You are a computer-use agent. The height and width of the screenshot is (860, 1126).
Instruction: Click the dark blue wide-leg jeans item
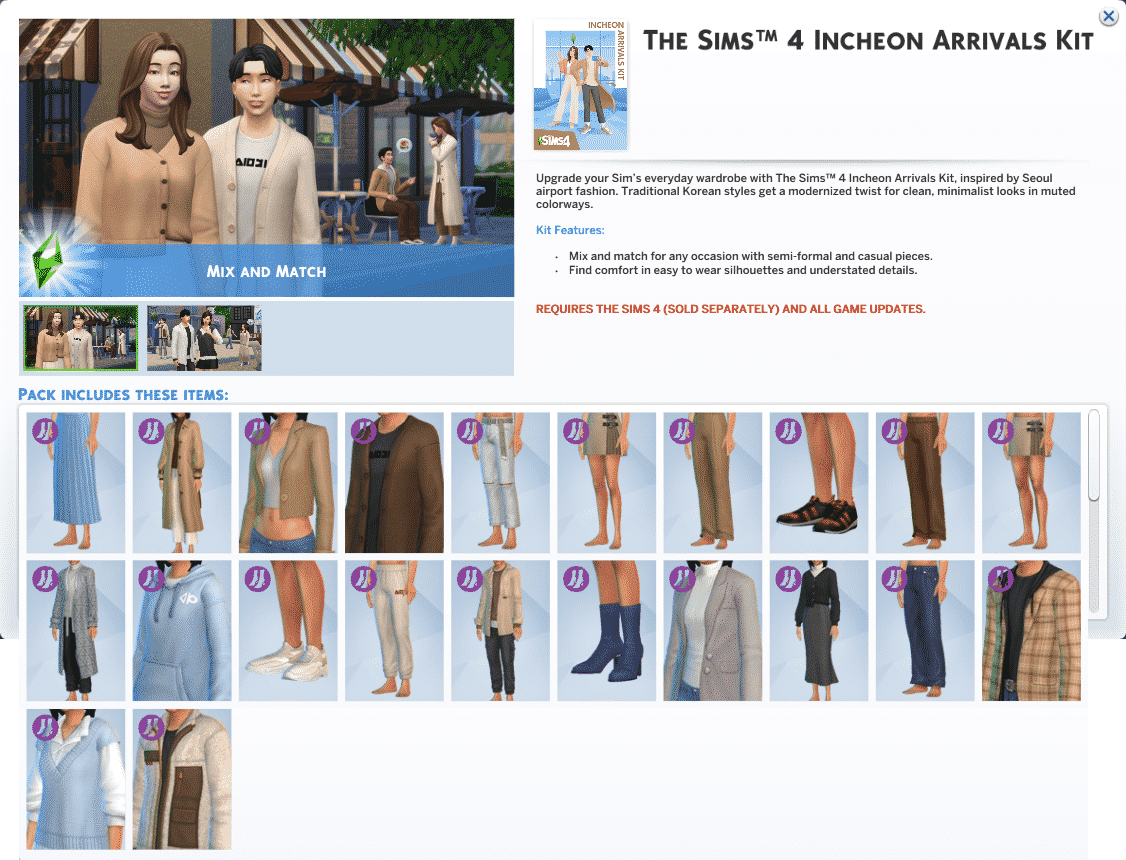click(x=925, y=630)
